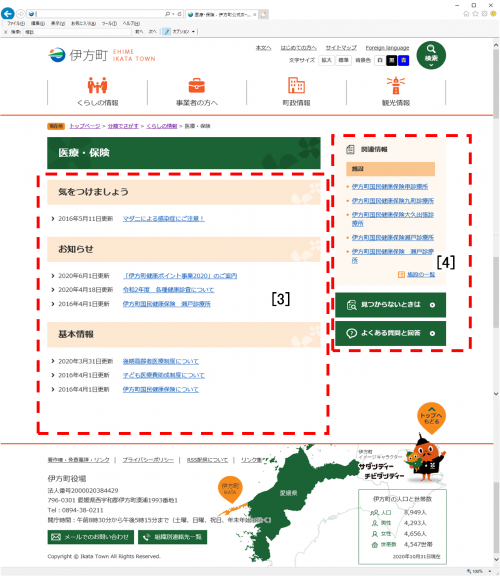Open the green round 検索 search button
The height and width of the screenshot is (576, 500).
(x=431, y=55)
